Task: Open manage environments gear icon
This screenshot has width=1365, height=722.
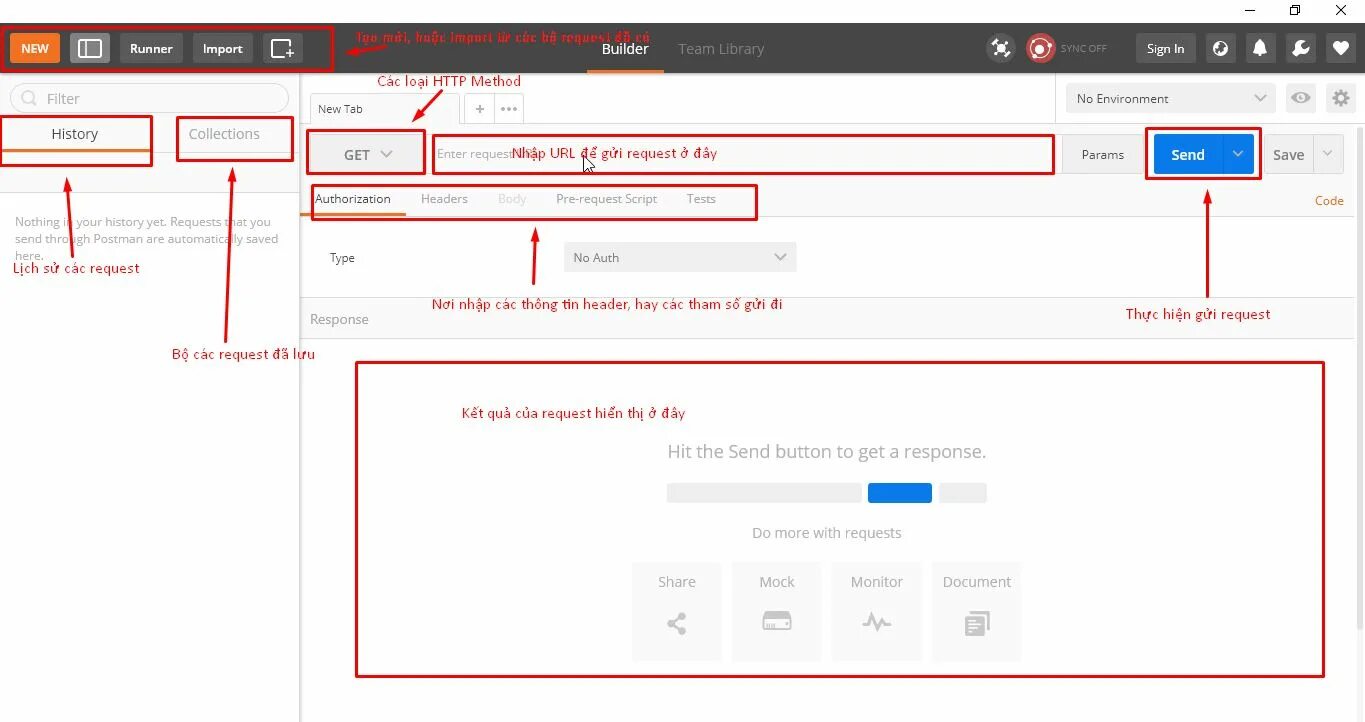Action: pyautogui.click(x=1341, y=98)
